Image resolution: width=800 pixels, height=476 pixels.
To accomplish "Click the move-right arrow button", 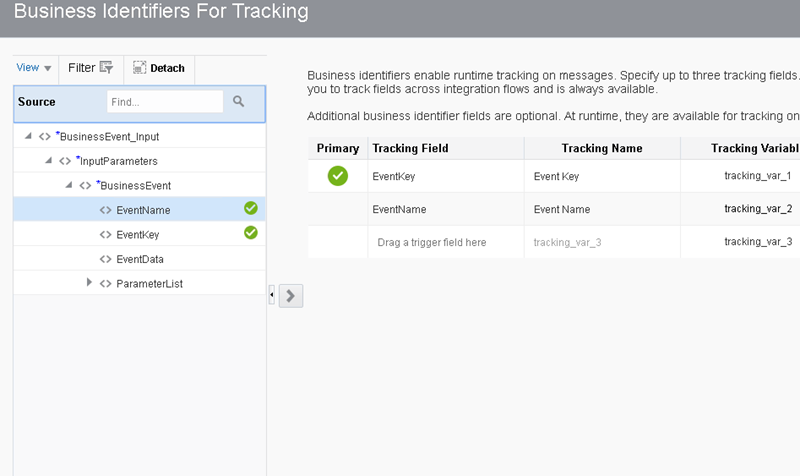I will coord(291,296).
